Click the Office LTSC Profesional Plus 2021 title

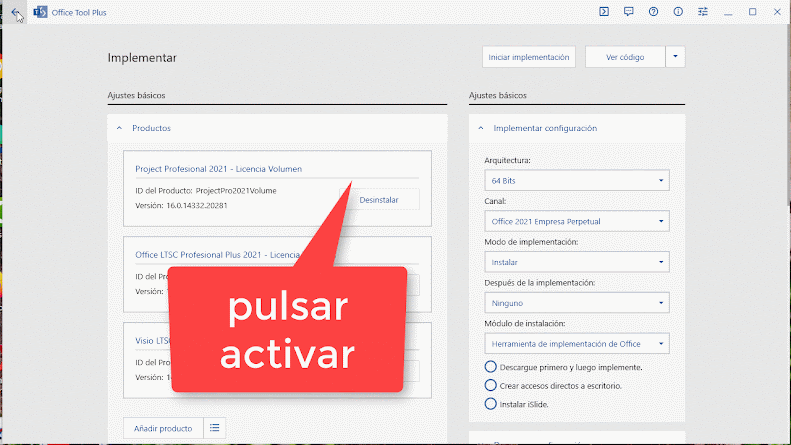click(217, 255)
